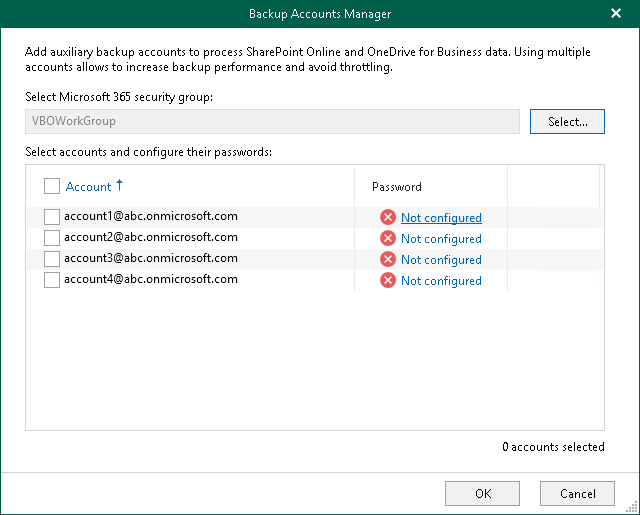640x515 pixels.
Task: Check the account2@abc.onmicrosoft.com checkbox
Action: [x=52, y=238]
